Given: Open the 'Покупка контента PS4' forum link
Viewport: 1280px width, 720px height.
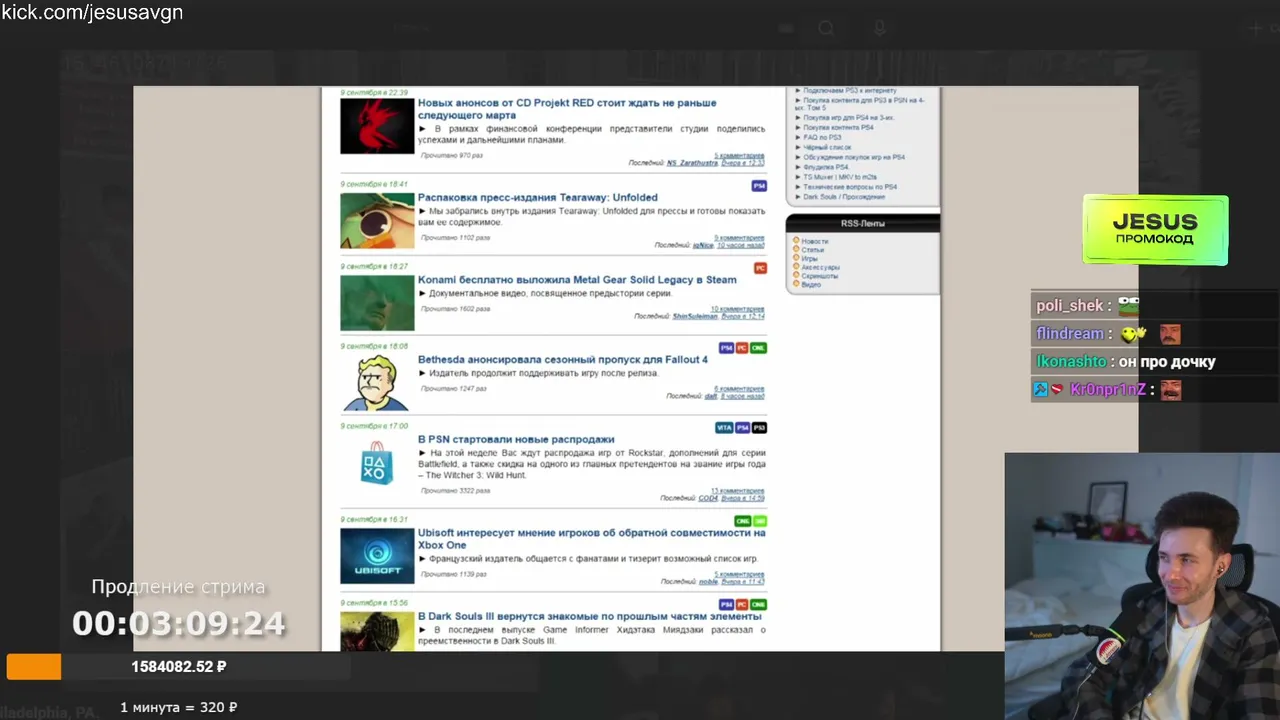Looking at the screenshot, I should (x=838, y=127).
